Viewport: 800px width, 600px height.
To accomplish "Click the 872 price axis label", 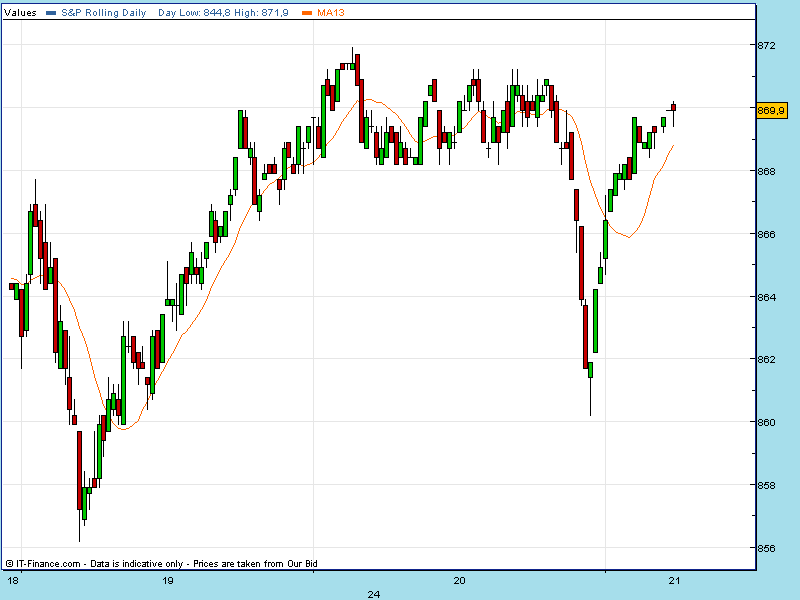I will tap(766, 45).
